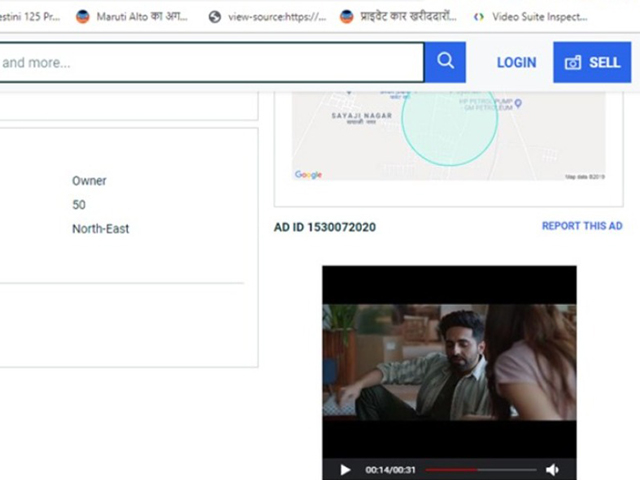The height and width of the screenshot is (480, 640).
Task: Mute the video using speaker icon
Action: [553, 469]
